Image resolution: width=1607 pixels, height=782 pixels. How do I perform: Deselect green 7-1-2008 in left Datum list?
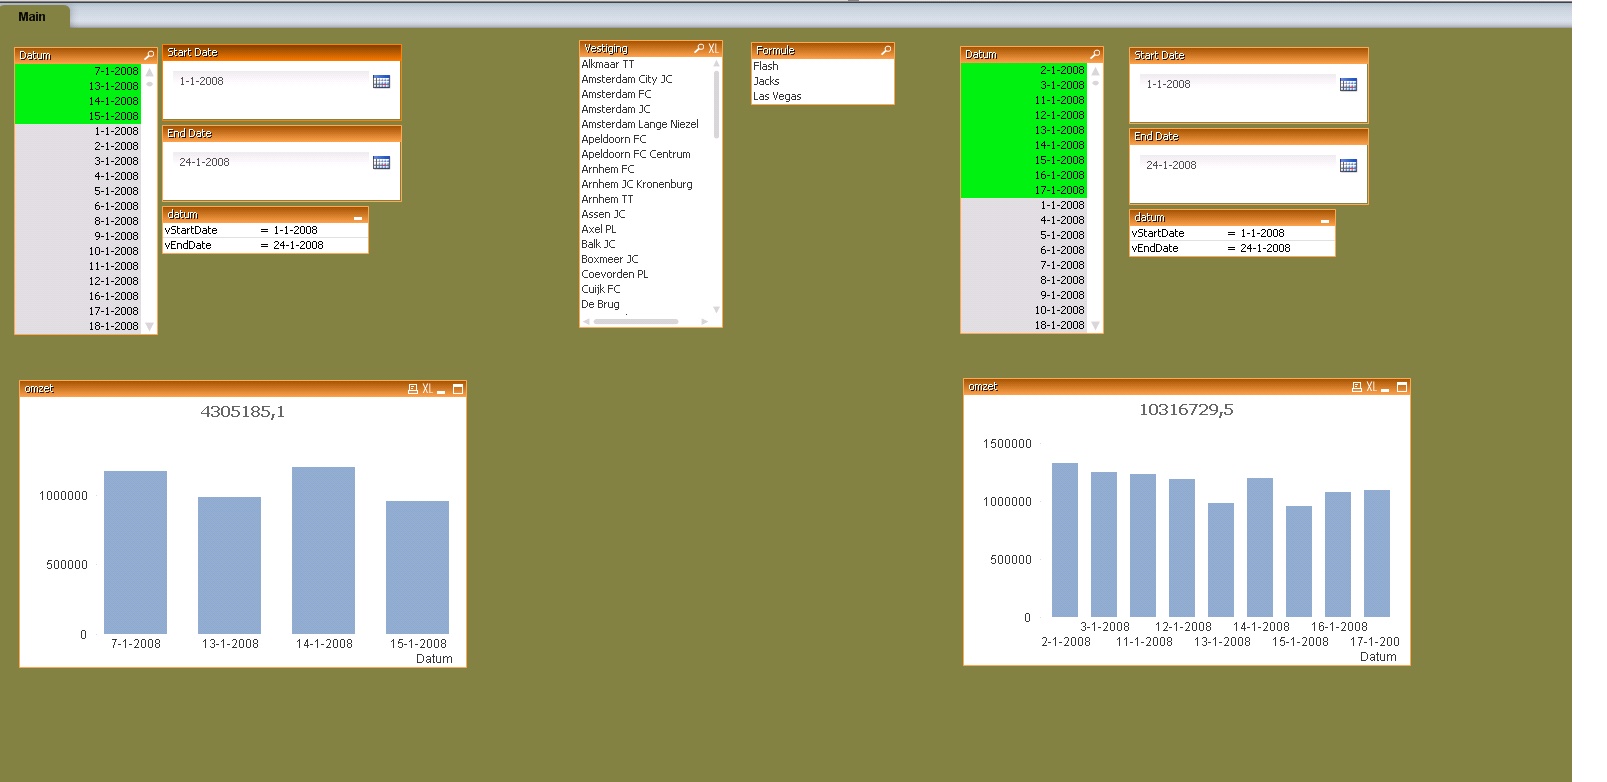78,71
